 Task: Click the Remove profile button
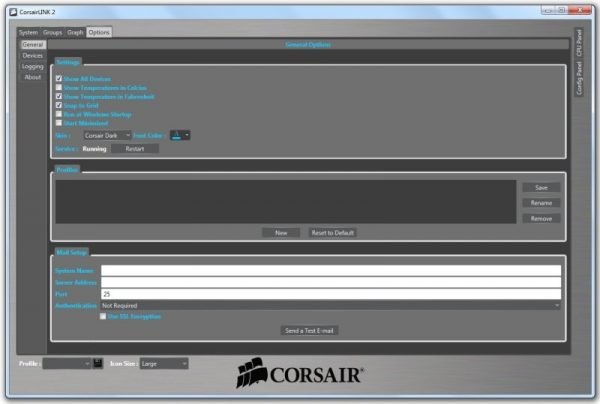pos(541,218)
